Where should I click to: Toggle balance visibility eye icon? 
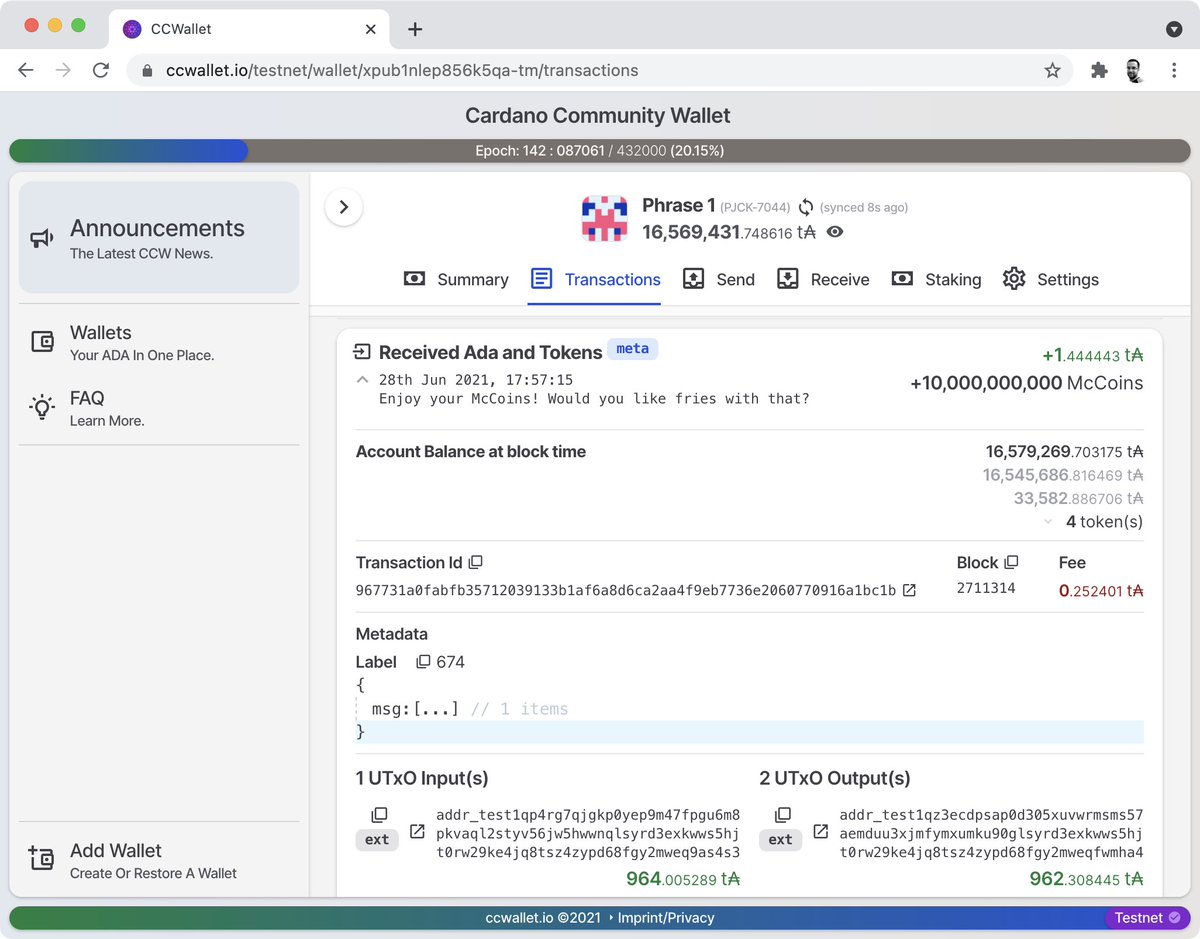[835, 232]
